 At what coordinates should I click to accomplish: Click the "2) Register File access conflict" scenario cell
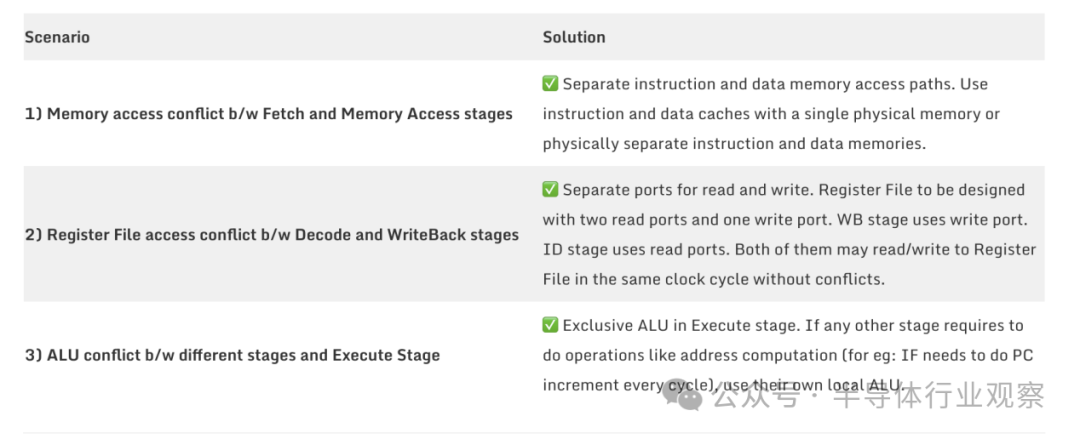pyautogui.click(x=272, y=235)
